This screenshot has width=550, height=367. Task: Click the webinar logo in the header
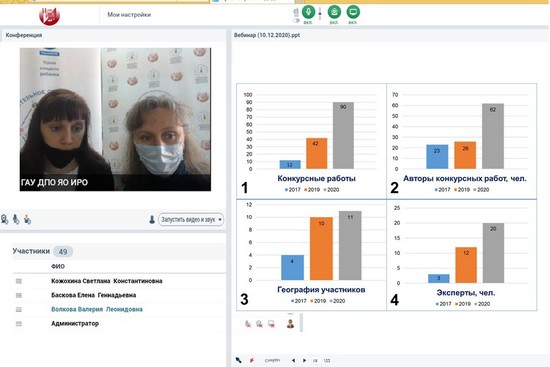coord(49,16)
